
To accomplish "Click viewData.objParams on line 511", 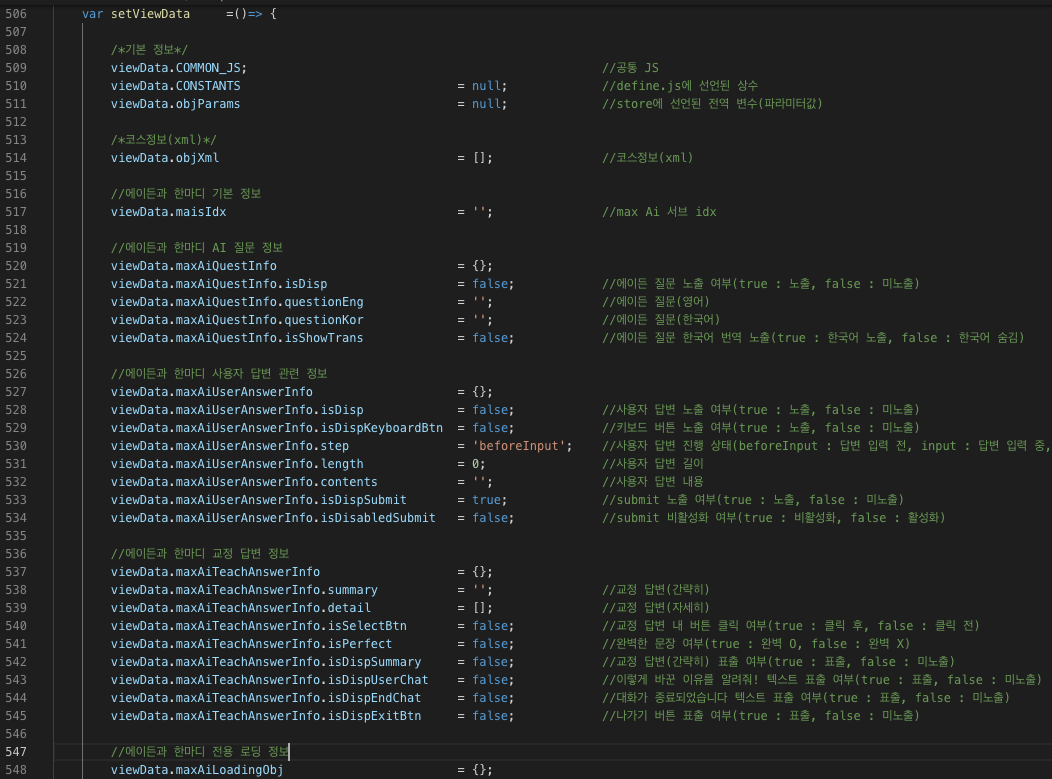I will pyautogui.click(x=176, y=104).
